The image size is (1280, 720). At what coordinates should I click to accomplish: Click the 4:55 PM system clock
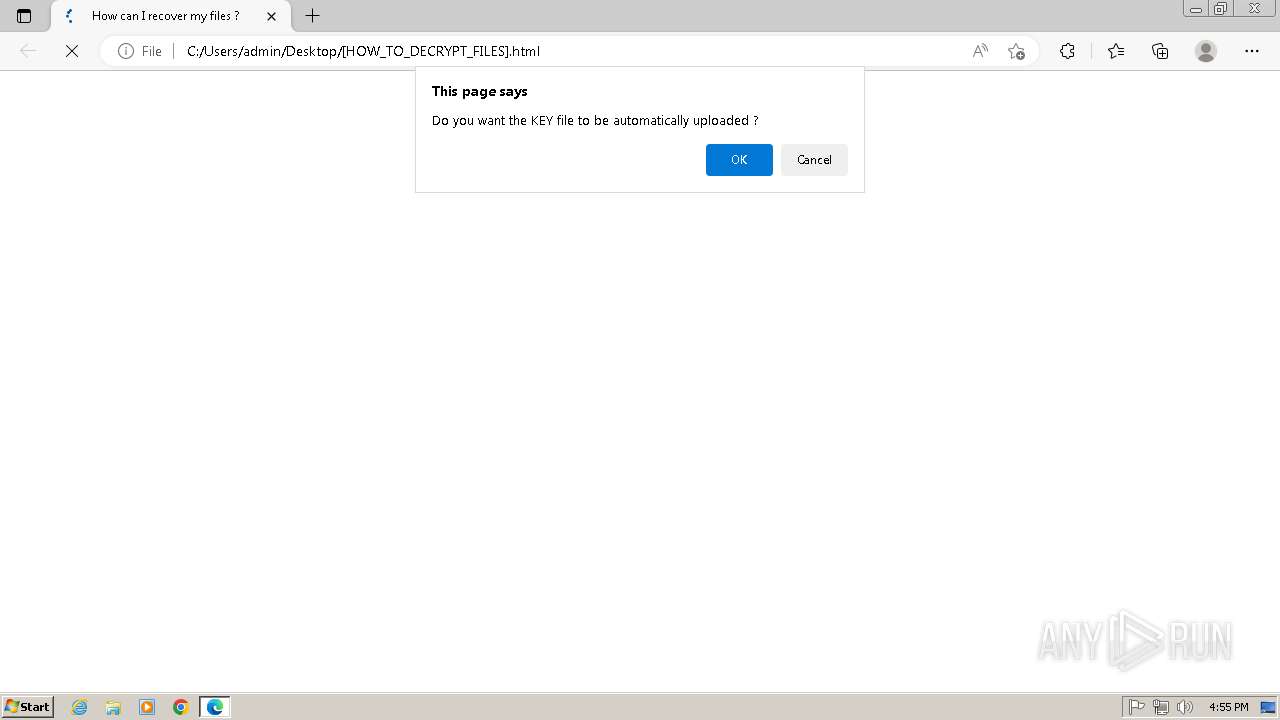pyautogui.click(x=1228, y=707)
